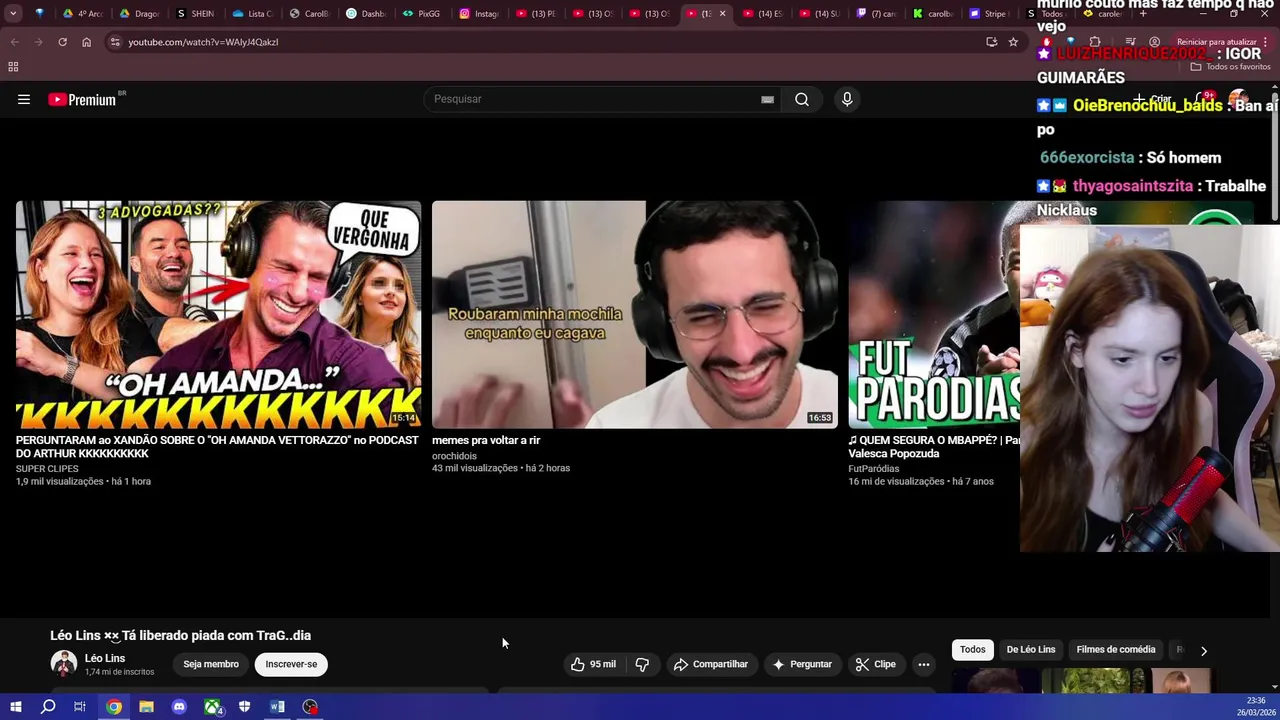
Task: Open 'memes pra voltar a rir' title
Action: pyautogui.click(x=486, y=440)
